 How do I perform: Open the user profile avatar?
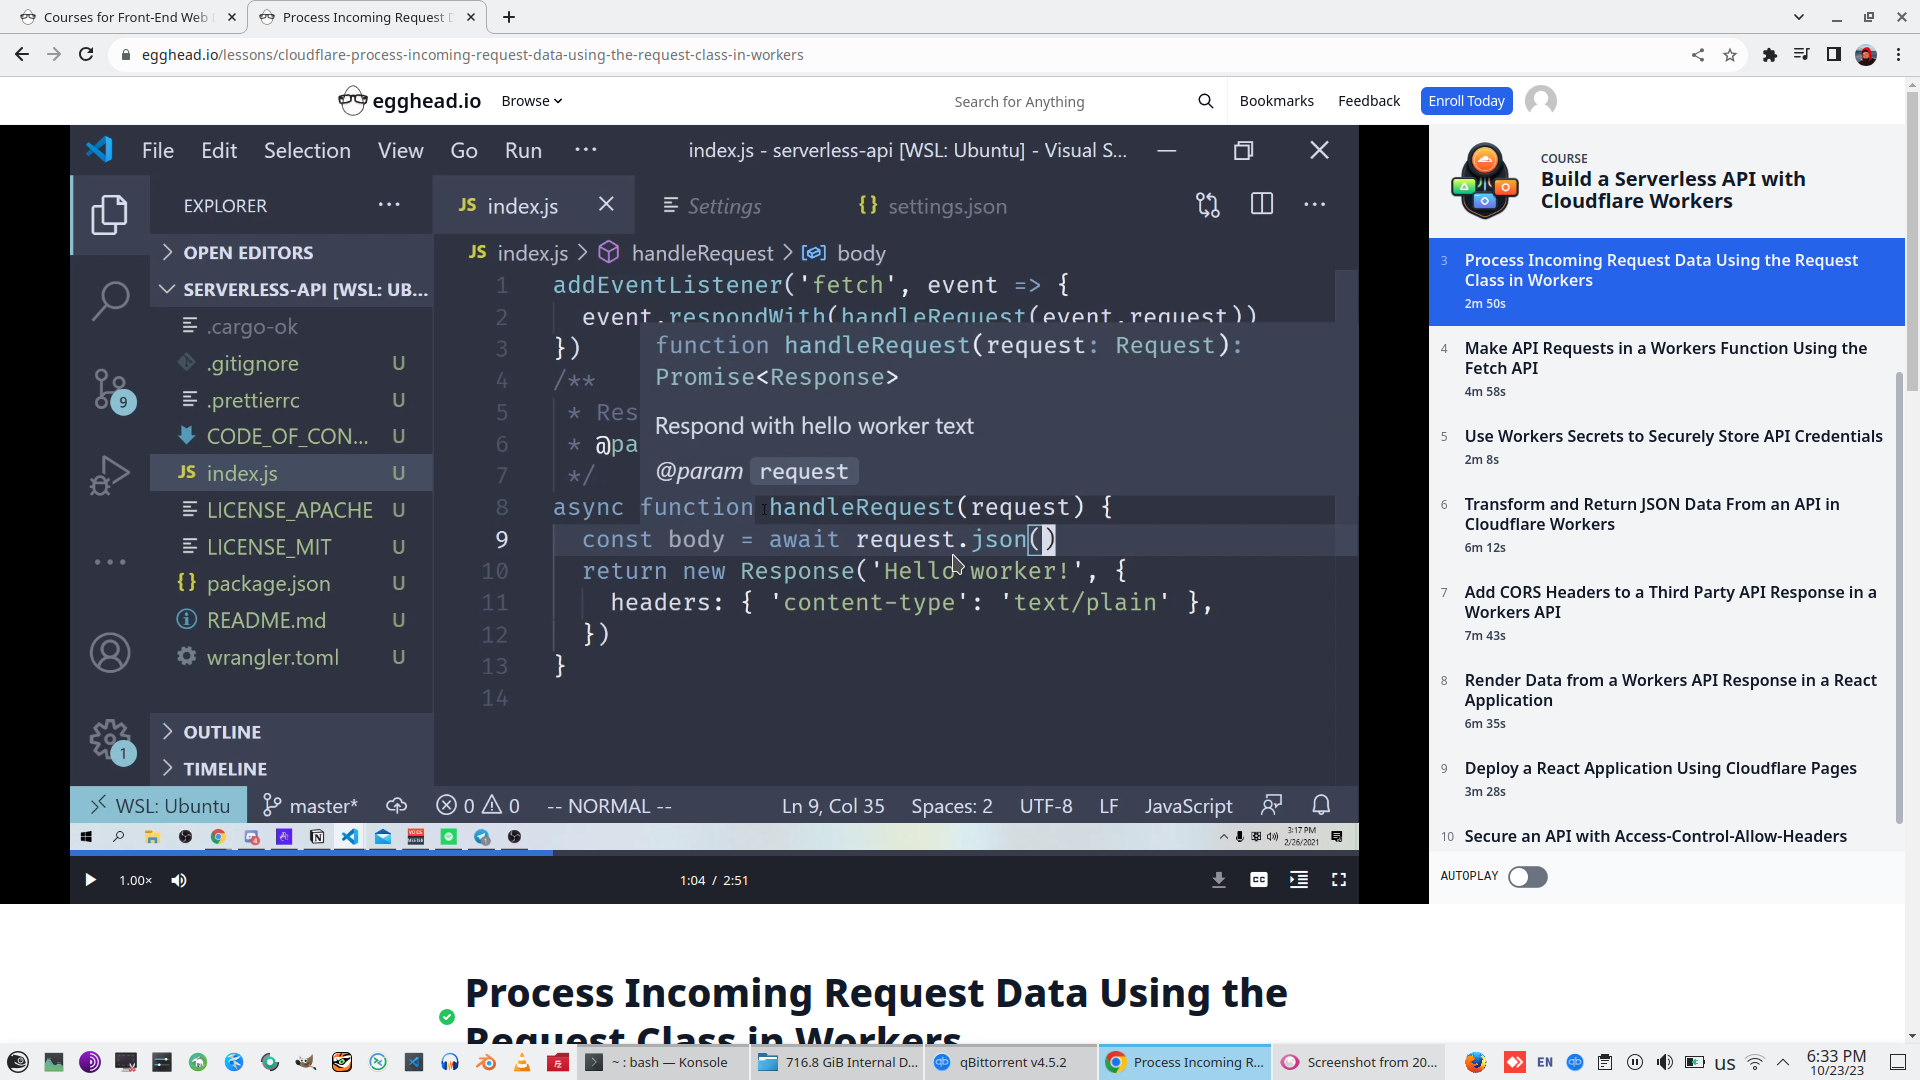click(1540, 101)
